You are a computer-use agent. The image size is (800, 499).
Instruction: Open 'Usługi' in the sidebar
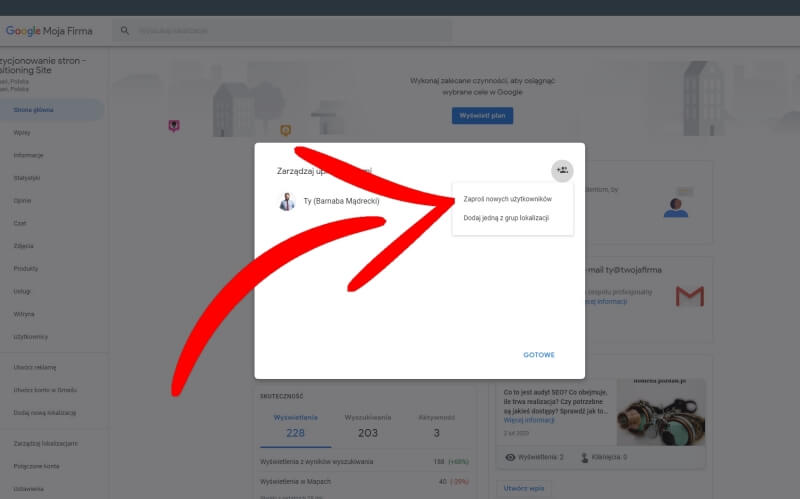(x=22, y=291)
